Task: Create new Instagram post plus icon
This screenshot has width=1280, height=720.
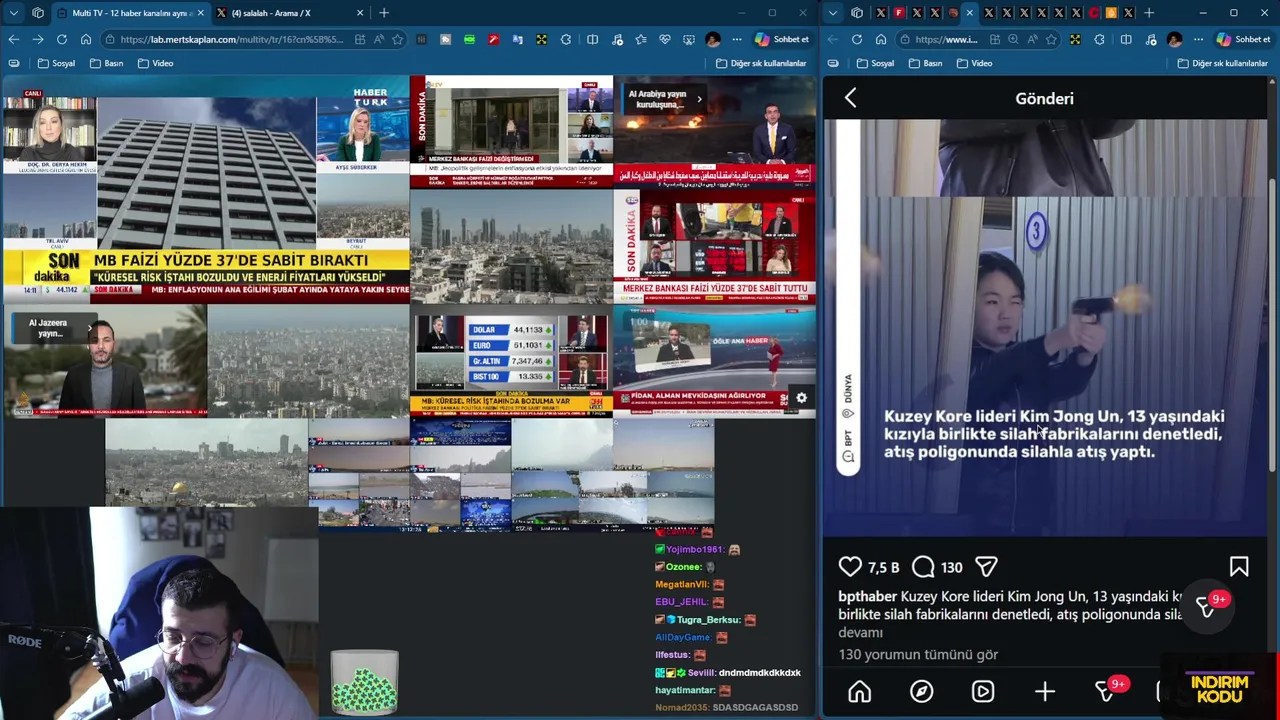Action: [1045, 692]
